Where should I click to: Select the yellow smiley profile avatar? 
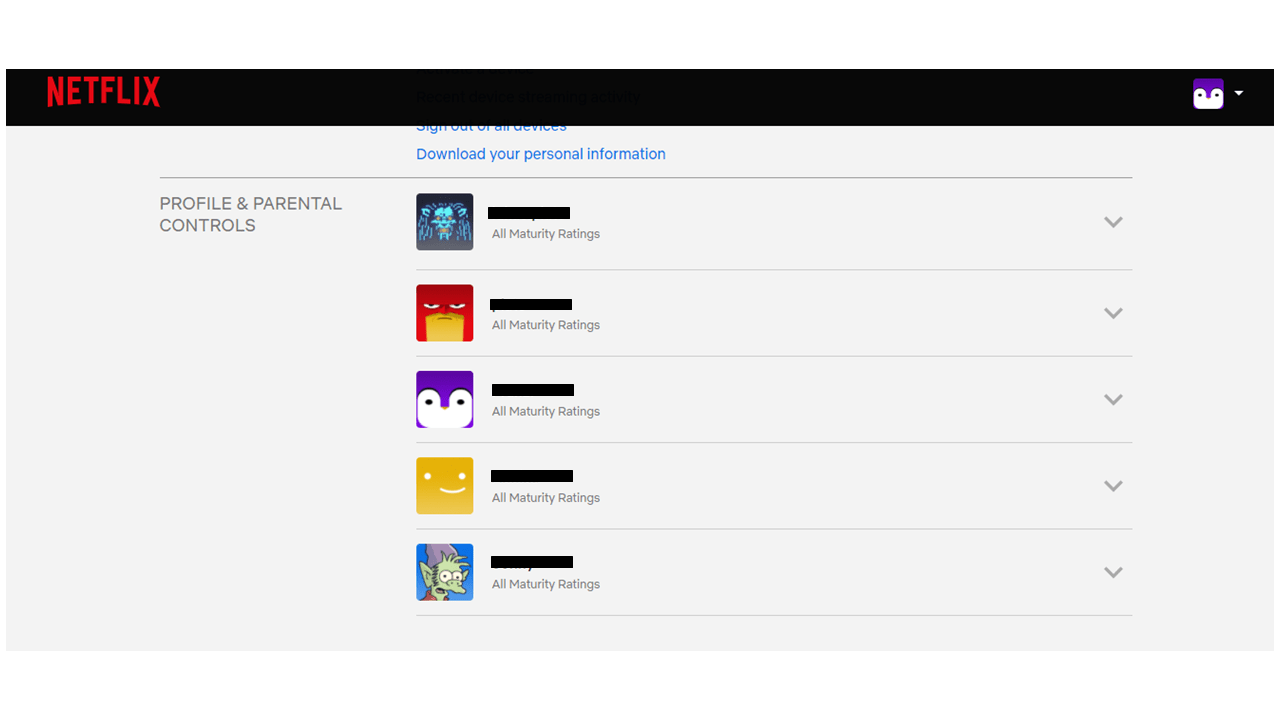pos(445,486)
